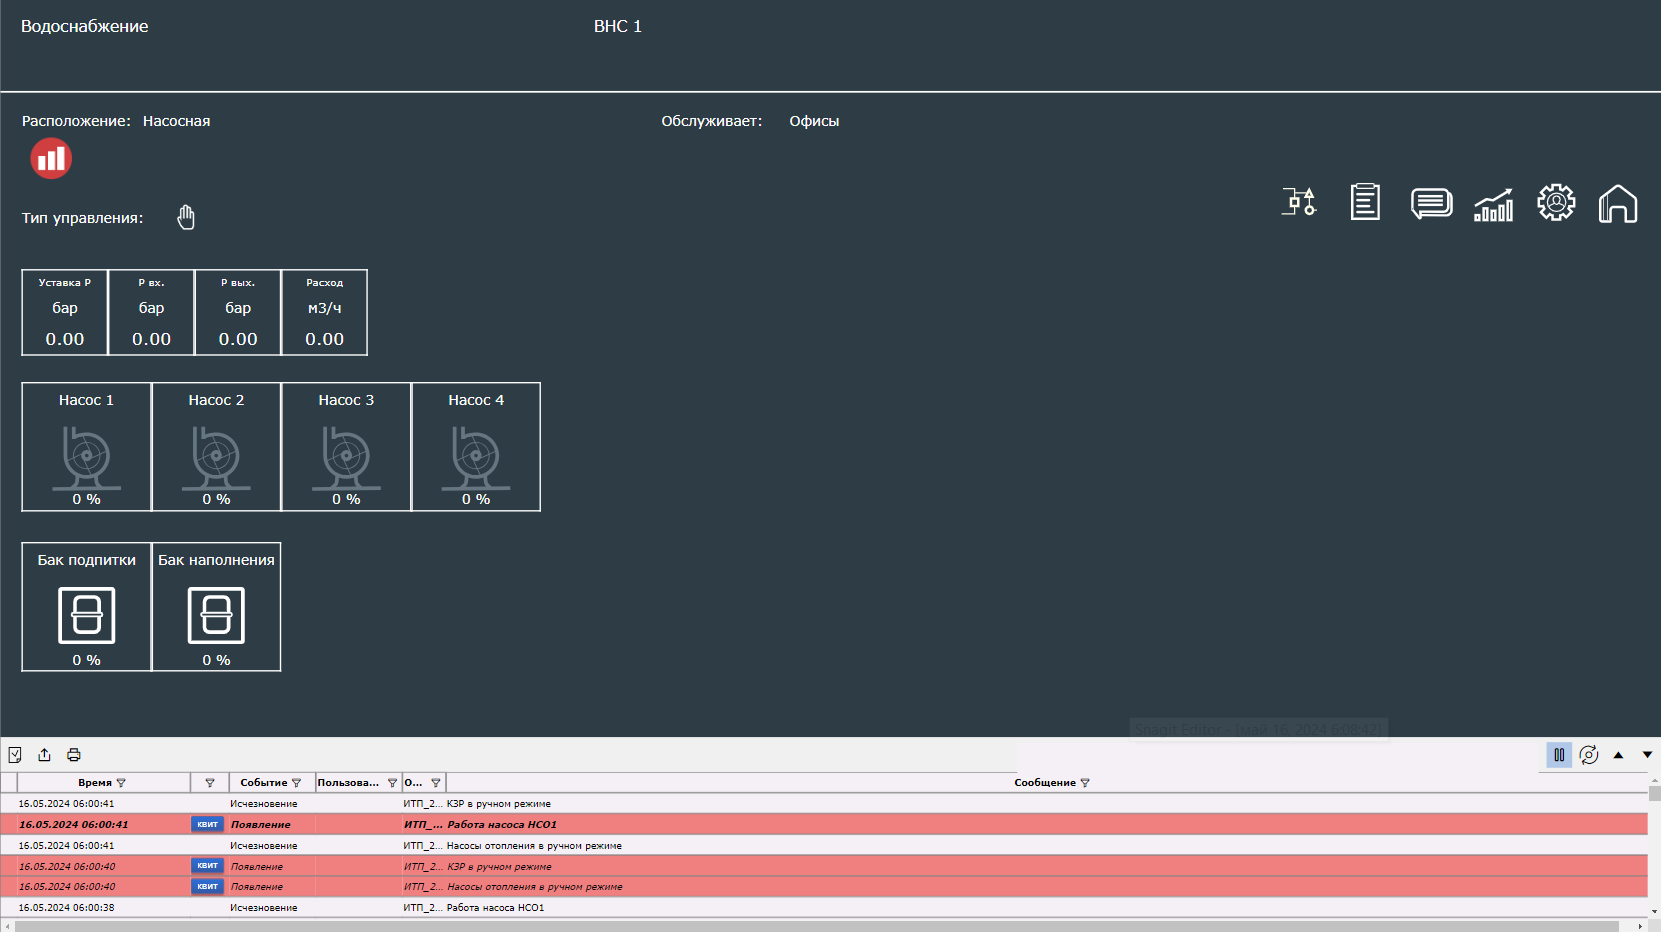Image resolution: width=1661 pixels, height=932 pixels.
Task: Open the Событие column filter
Action: click(296, 783)
